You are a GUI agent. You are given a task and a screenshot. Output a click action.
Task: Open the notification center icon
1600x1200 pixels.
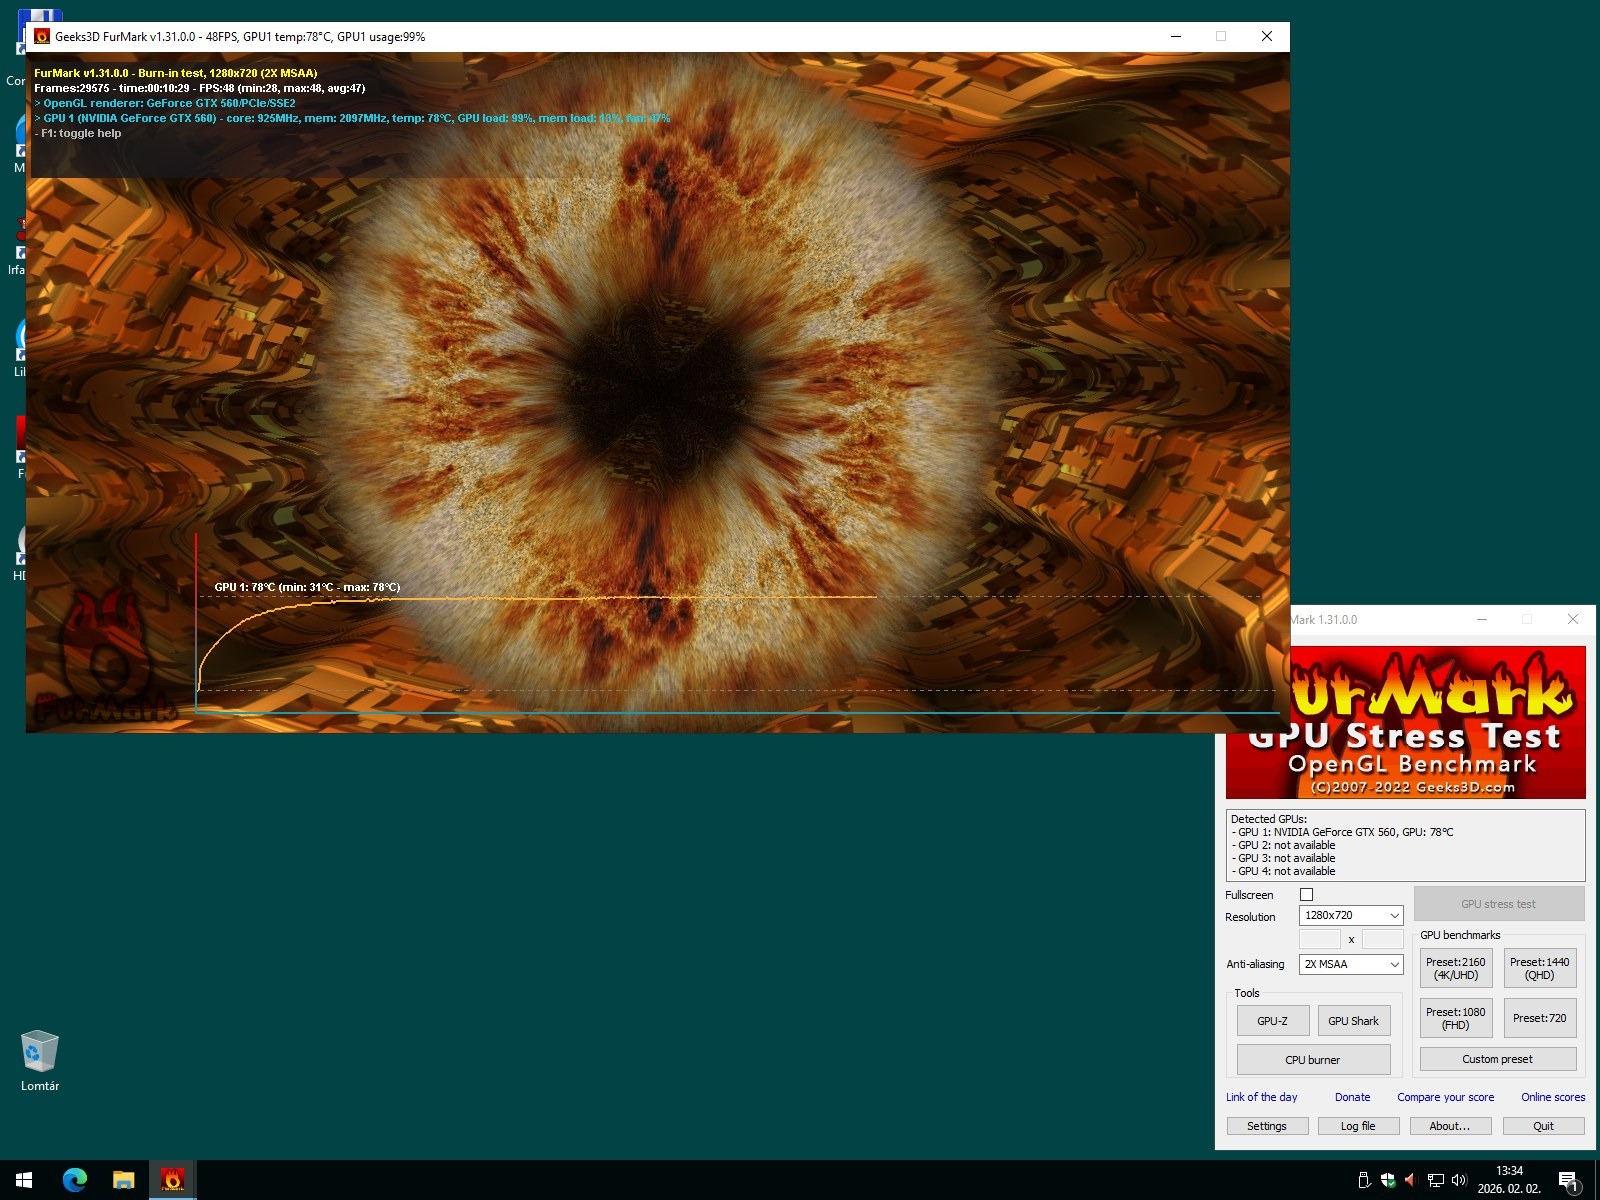[1568, 1180]
